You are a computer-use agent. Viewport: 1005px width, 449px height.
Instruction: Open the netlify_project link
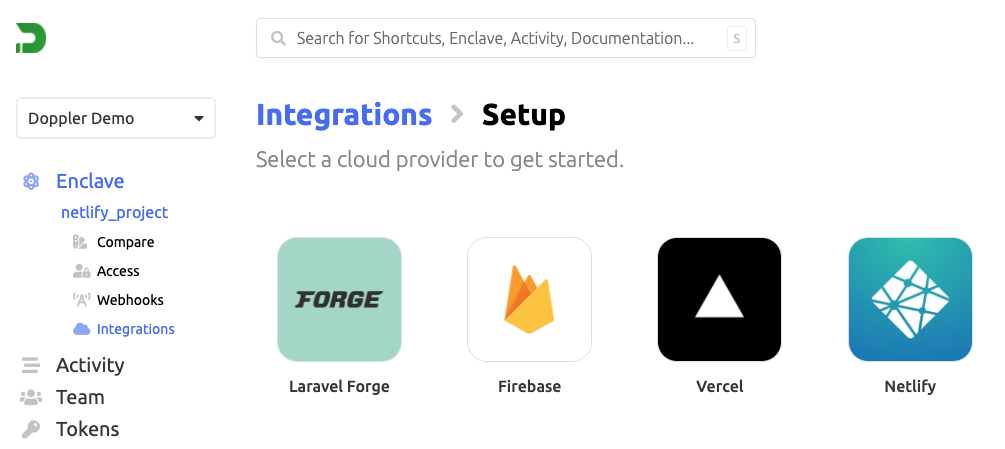click(115, 212)
